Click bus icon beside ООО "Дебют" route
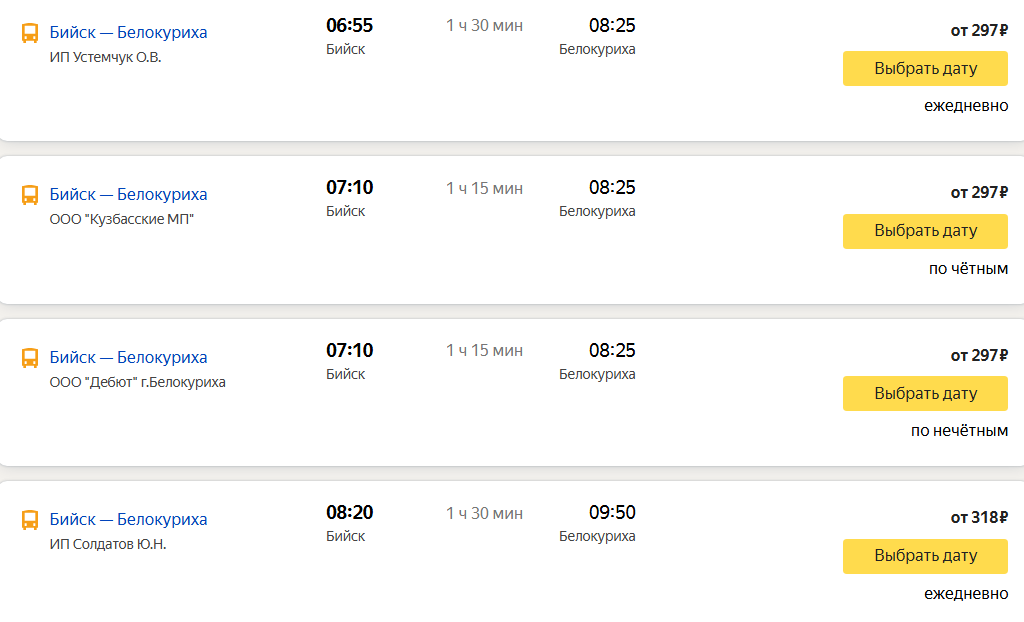This screenshot has width=1024, height=622. 29,358
